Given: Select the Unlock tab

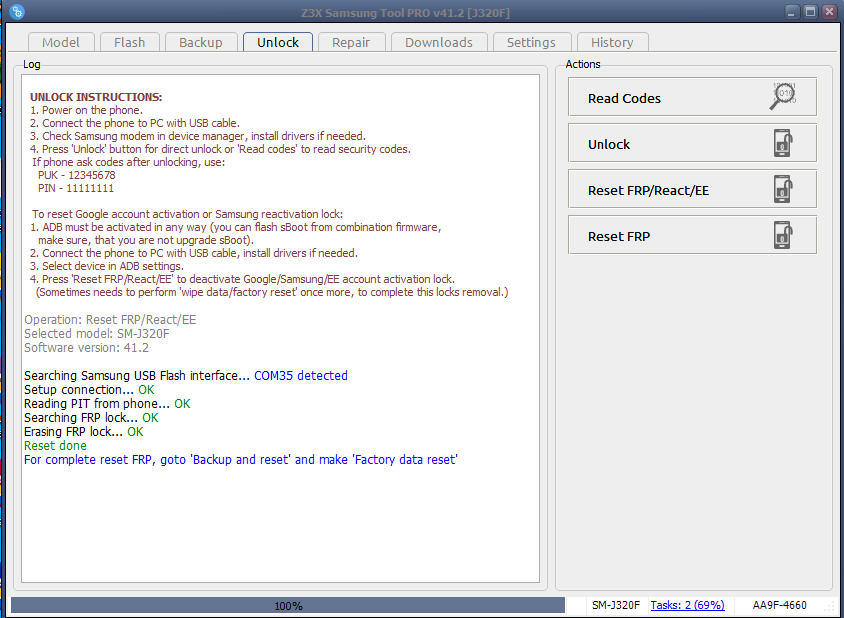Looking at the screenshot, I should tap(278, 42).
